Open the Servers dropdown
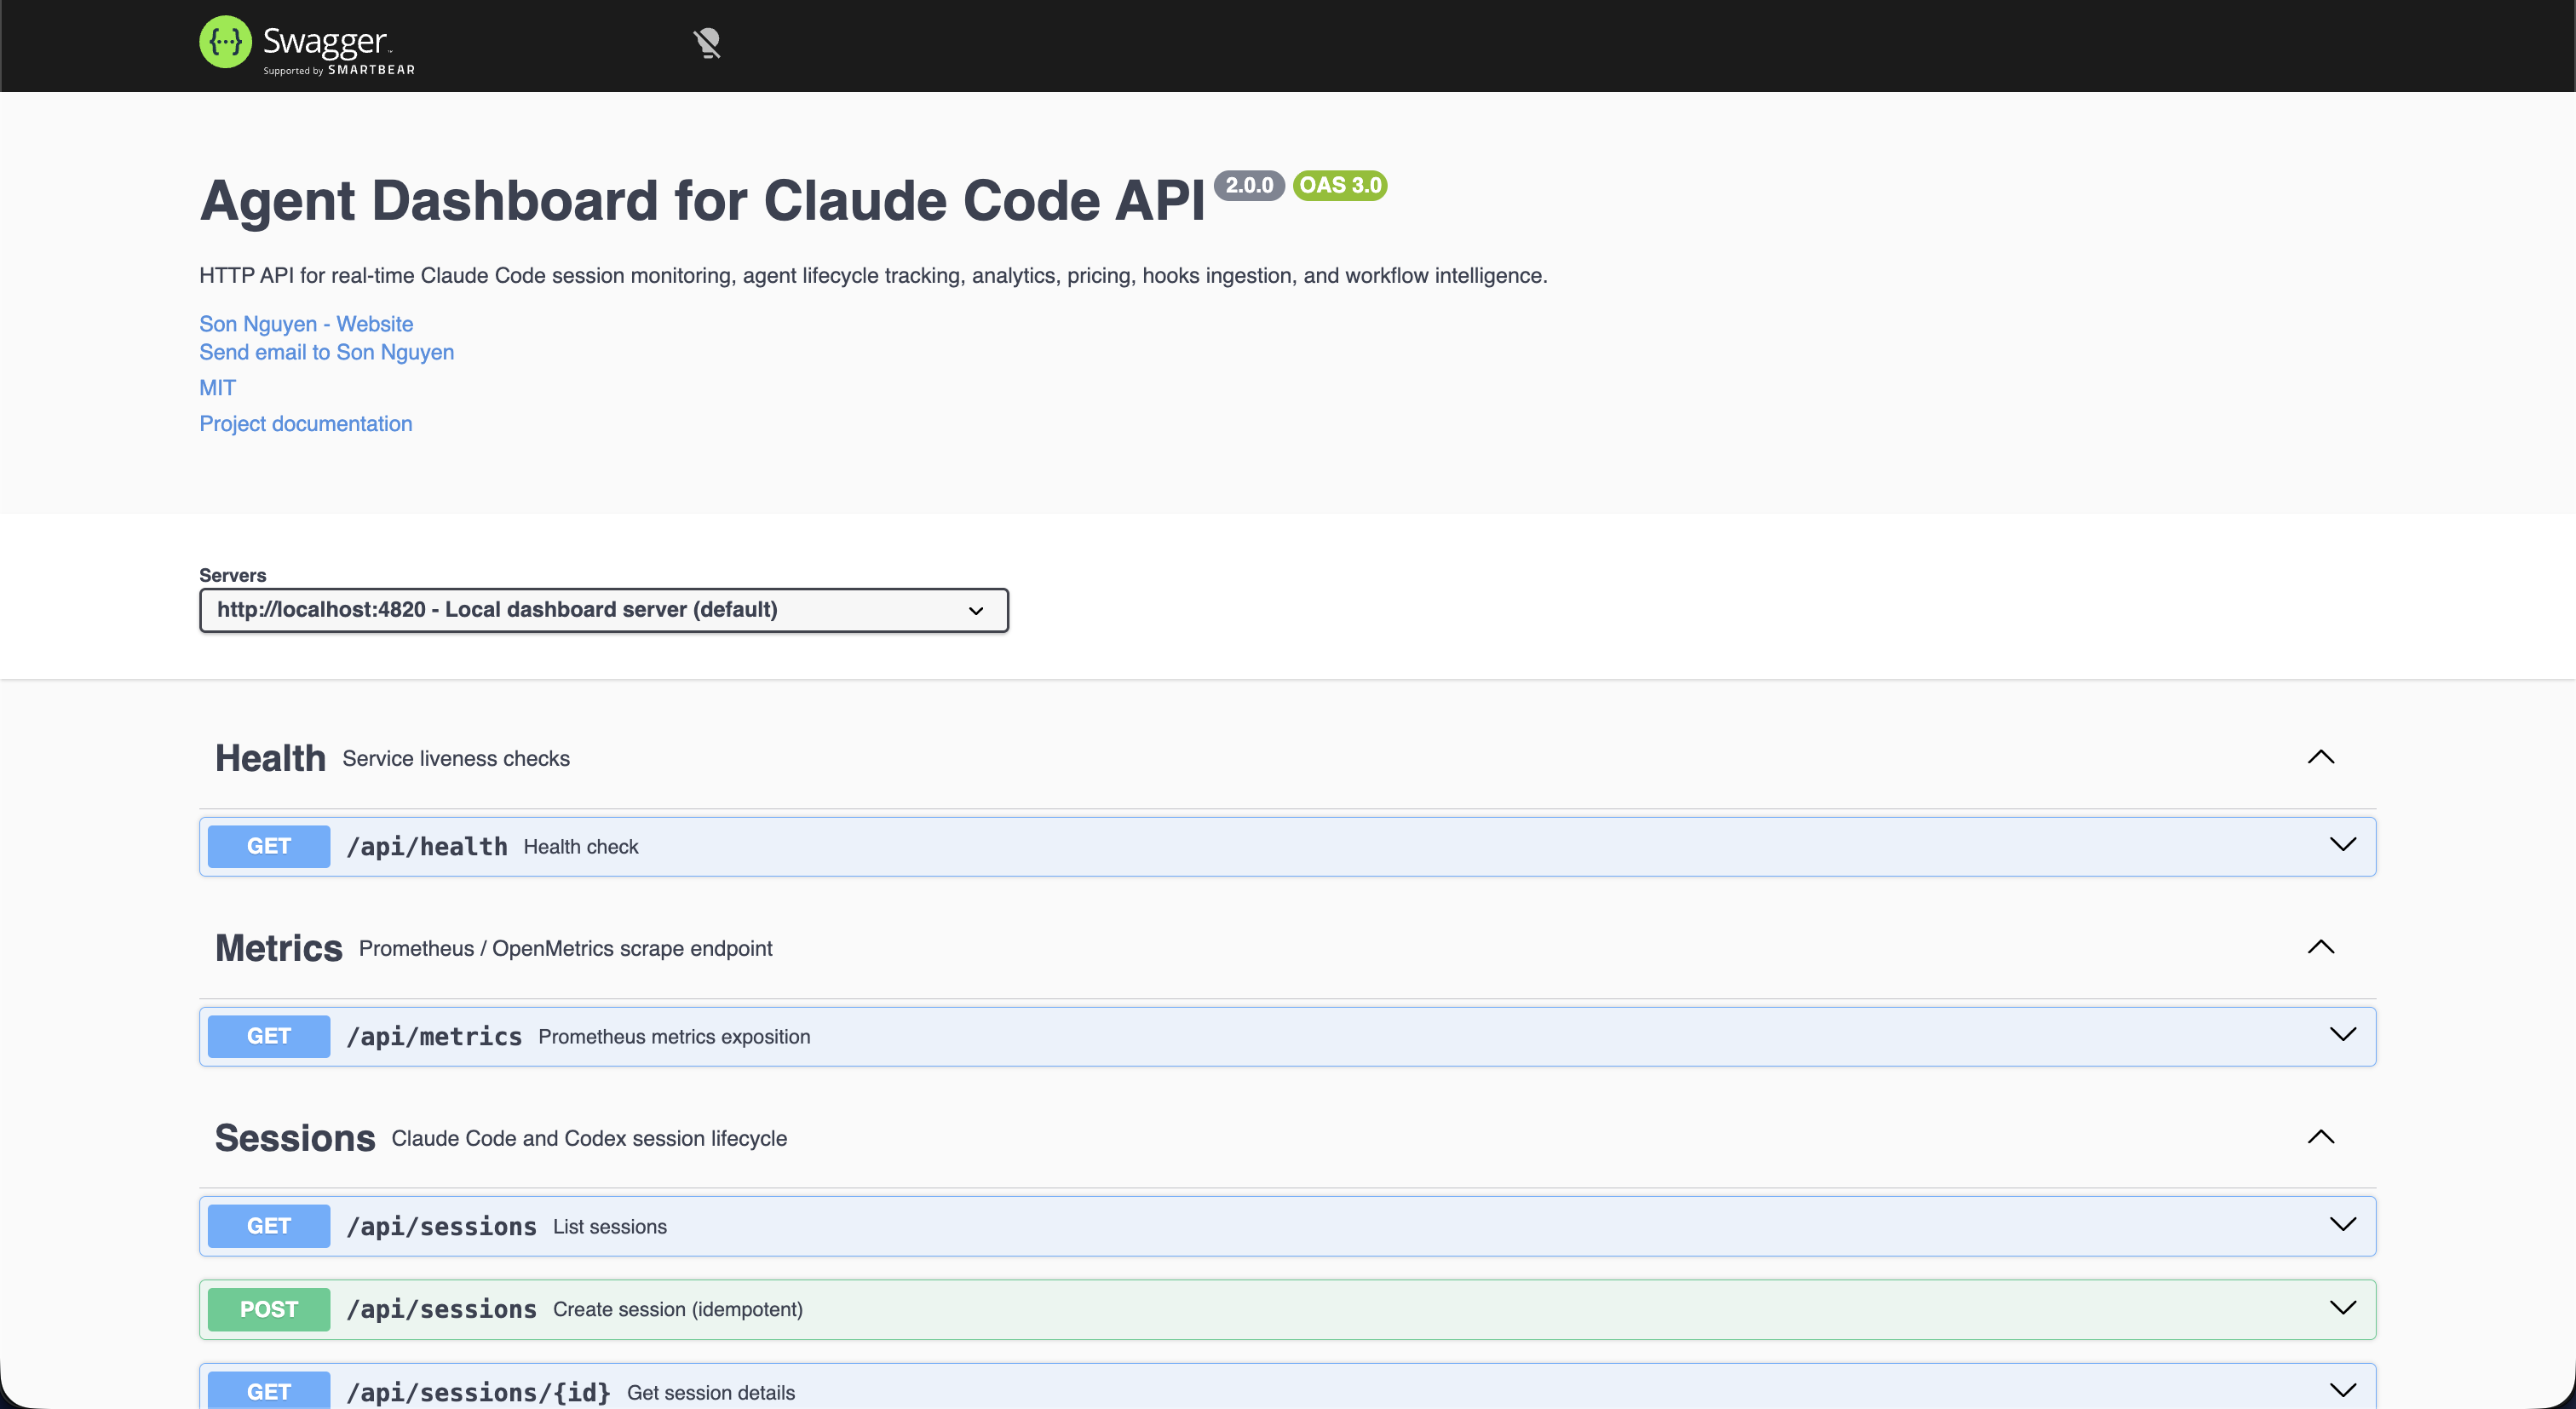2576x1409 pixels. point(604,610)
